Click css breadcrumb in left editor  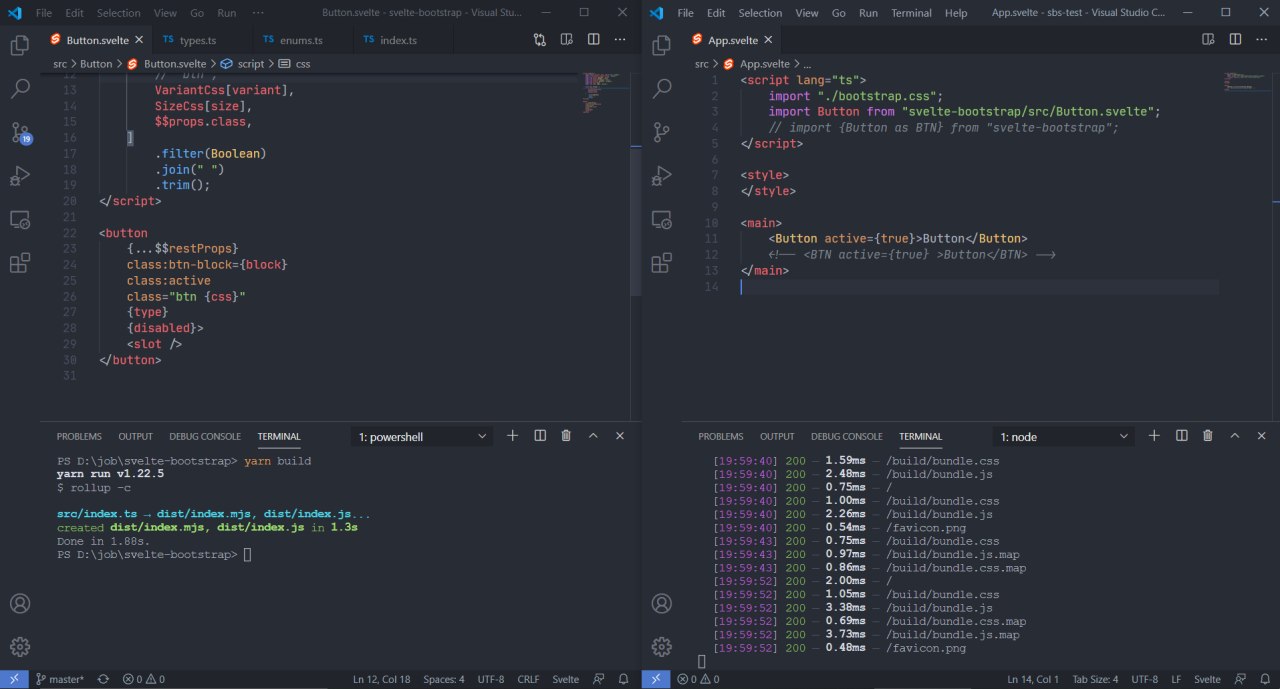pyautogui.click(x=295, y=63)
